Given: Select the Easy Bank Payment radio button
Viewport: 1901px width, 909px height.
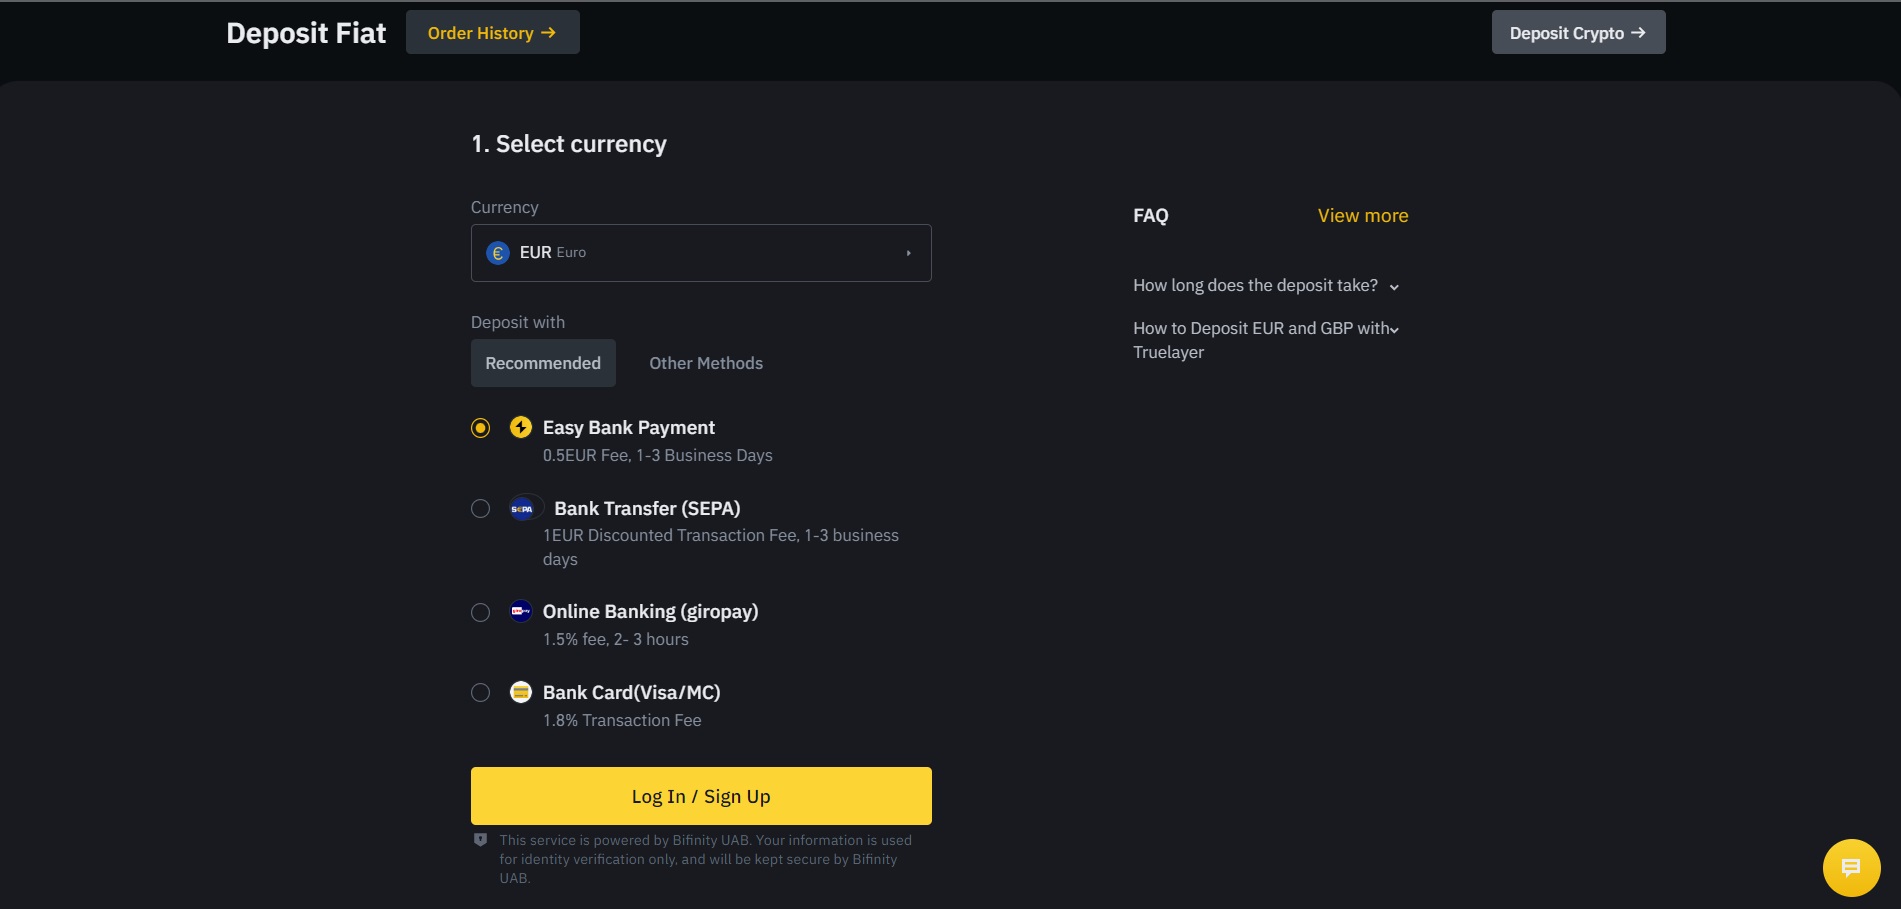Looking at the screenshot, I should coord(481,428).
